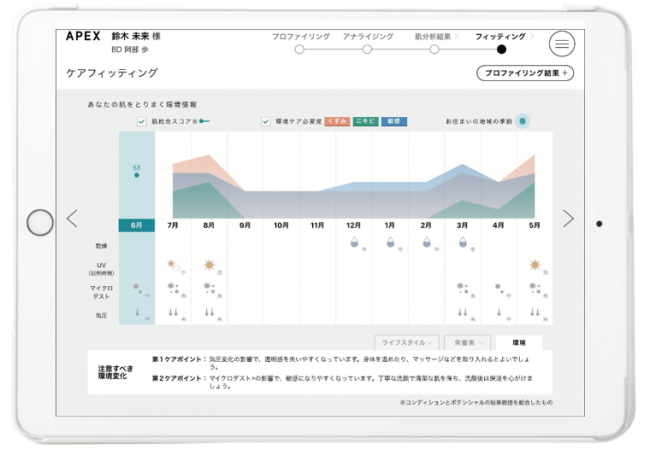Click the customer name 鈴木 未来 様
The height and width of the screenshot is (455, 650).
pos(136,36)
